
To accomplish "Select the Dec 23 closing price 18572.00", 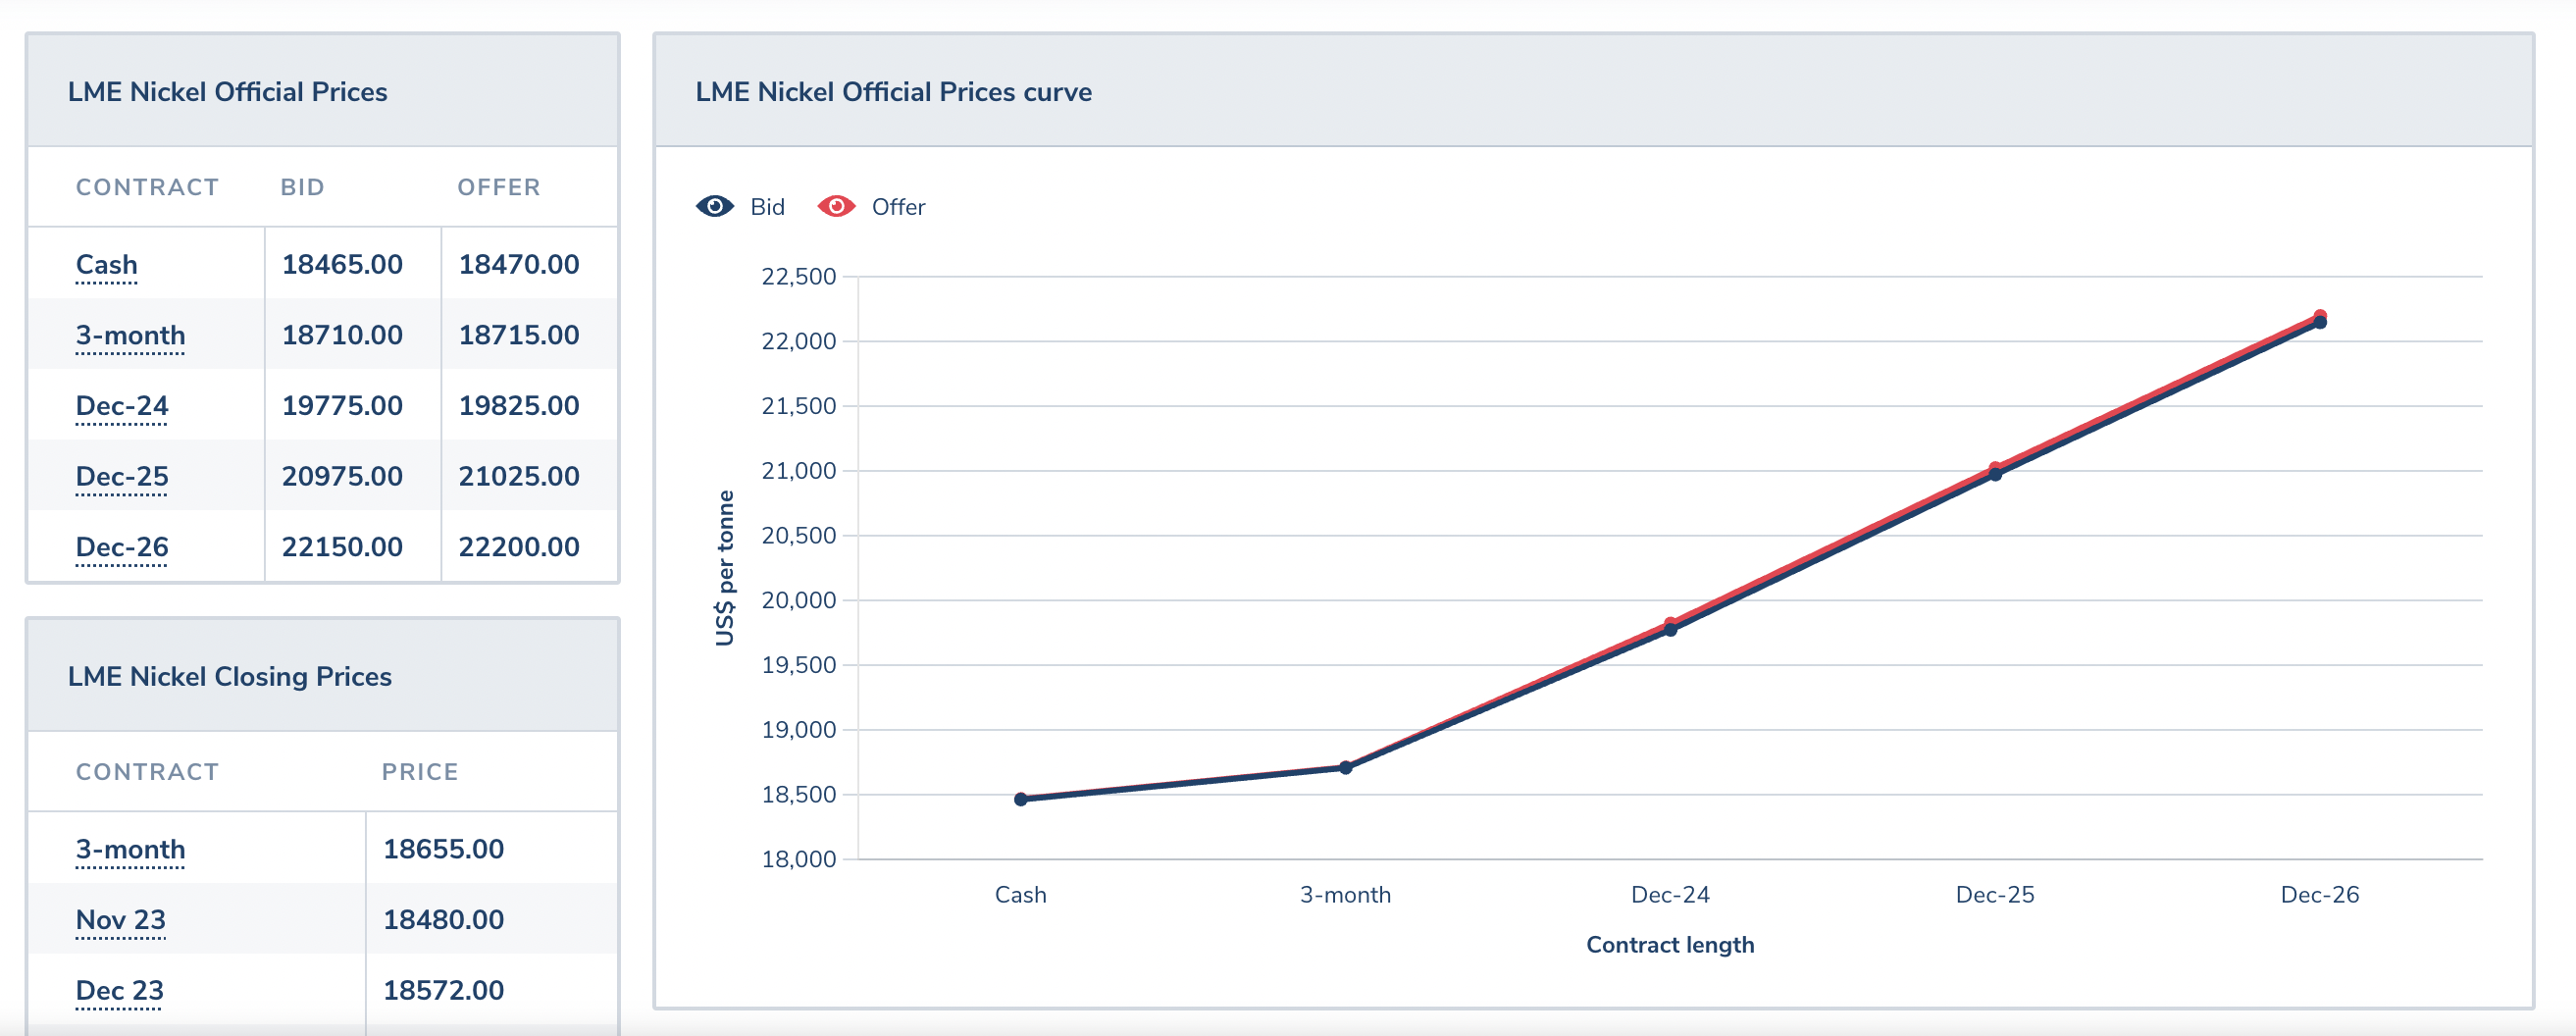I will pos(444,990).
